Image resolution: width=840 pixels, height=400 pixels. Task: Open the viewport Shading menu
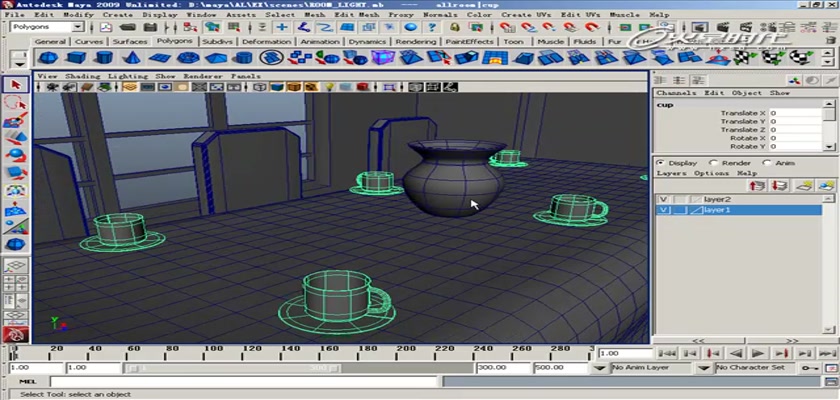82,76
